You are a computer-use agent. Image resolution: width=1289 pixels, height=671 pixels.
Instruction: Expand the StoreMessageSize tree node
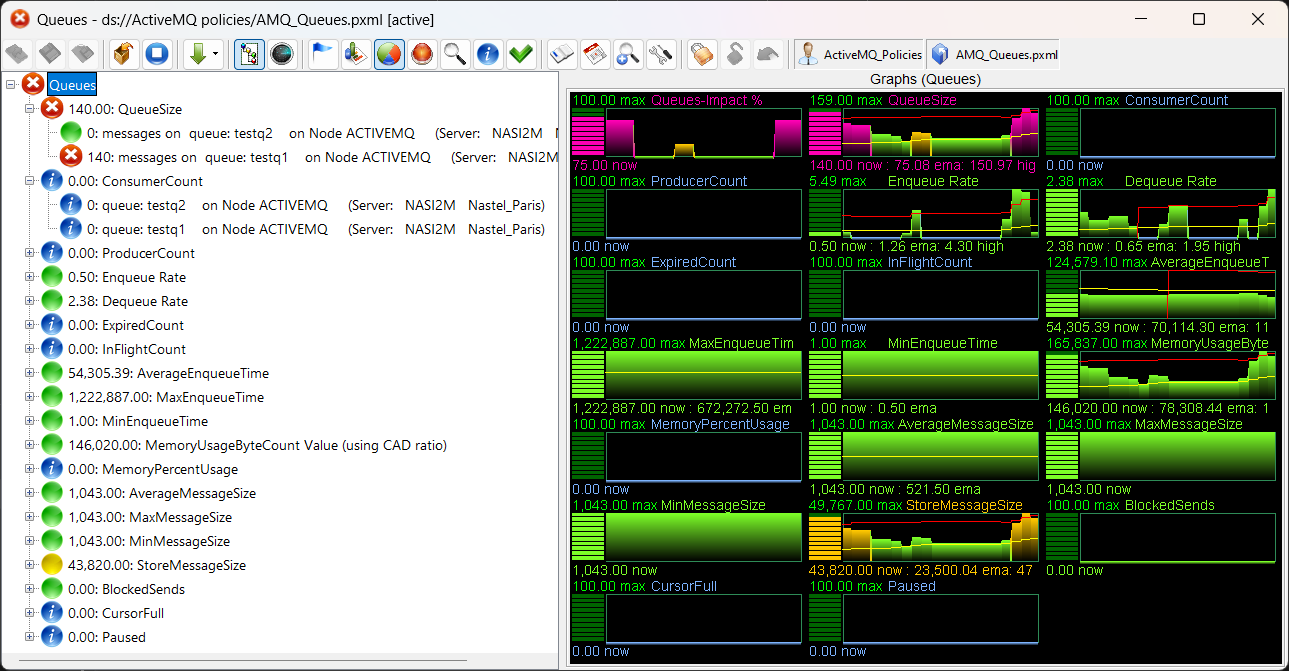tap(29, 565)
